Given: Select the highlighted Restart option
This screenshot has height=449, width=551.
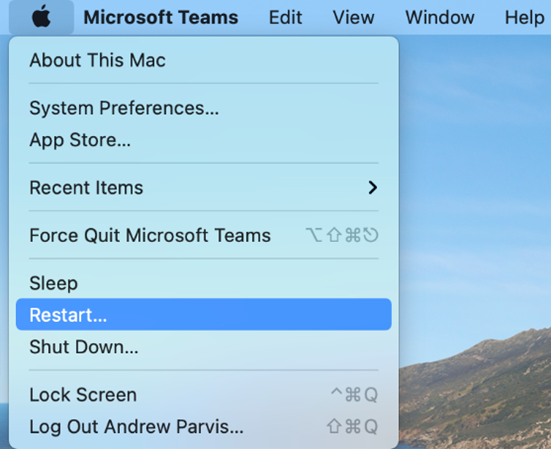Looking at the screenshot, I should (203, 314).
